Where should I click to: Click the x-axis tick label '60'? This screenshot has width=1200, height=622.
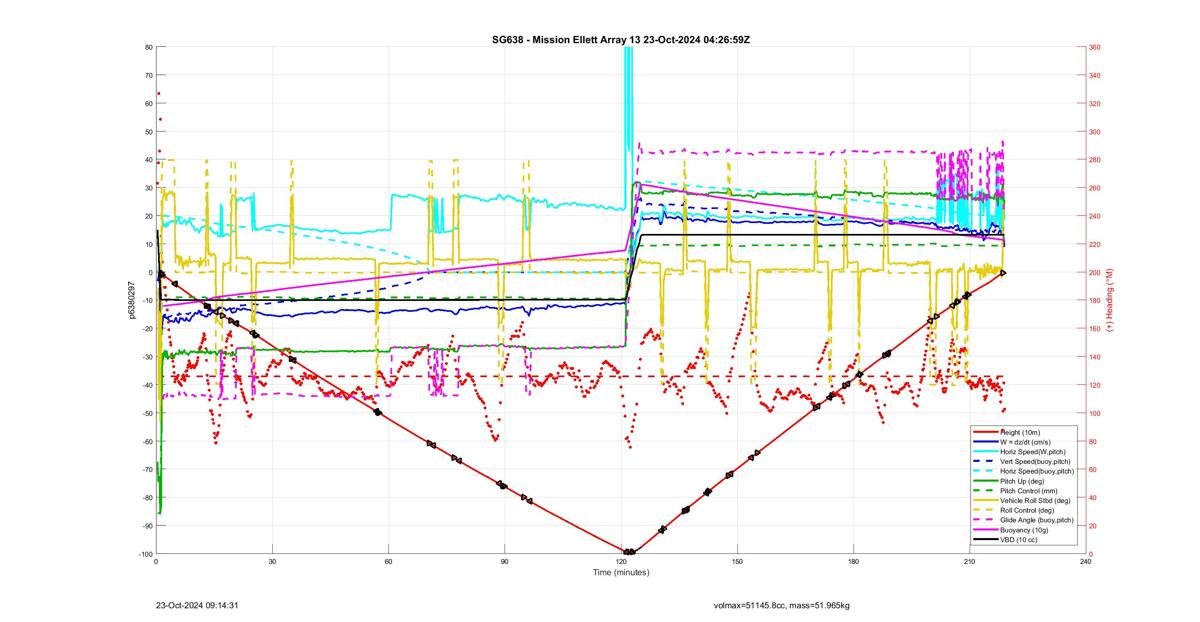tap(388, 562)
